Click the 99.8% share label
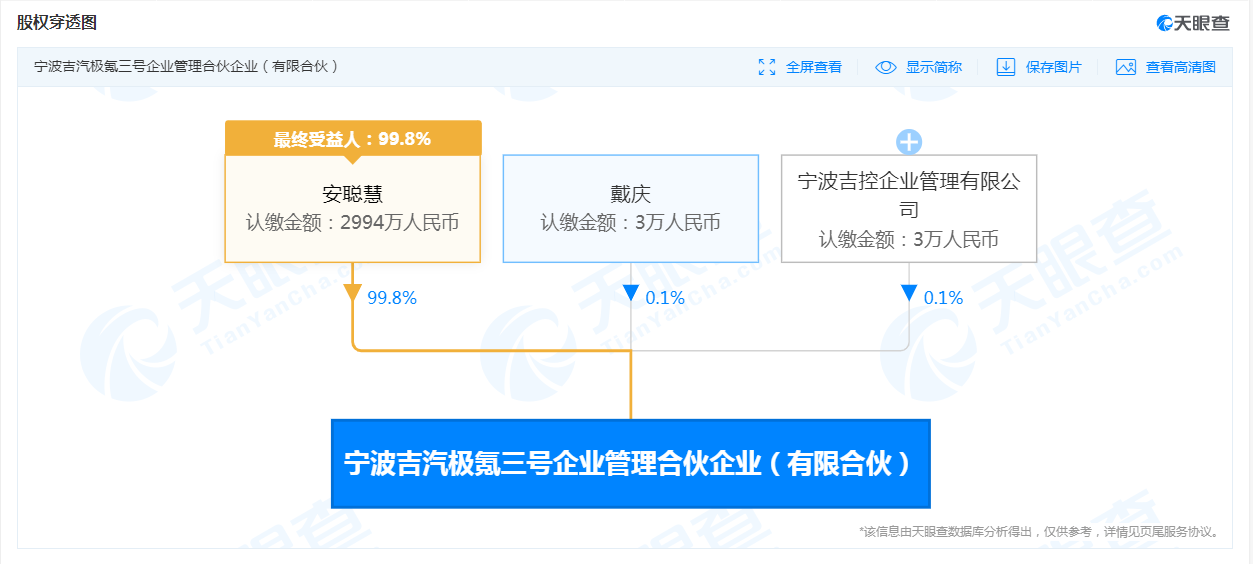The image size is (1253, 564). click(392, 297)
